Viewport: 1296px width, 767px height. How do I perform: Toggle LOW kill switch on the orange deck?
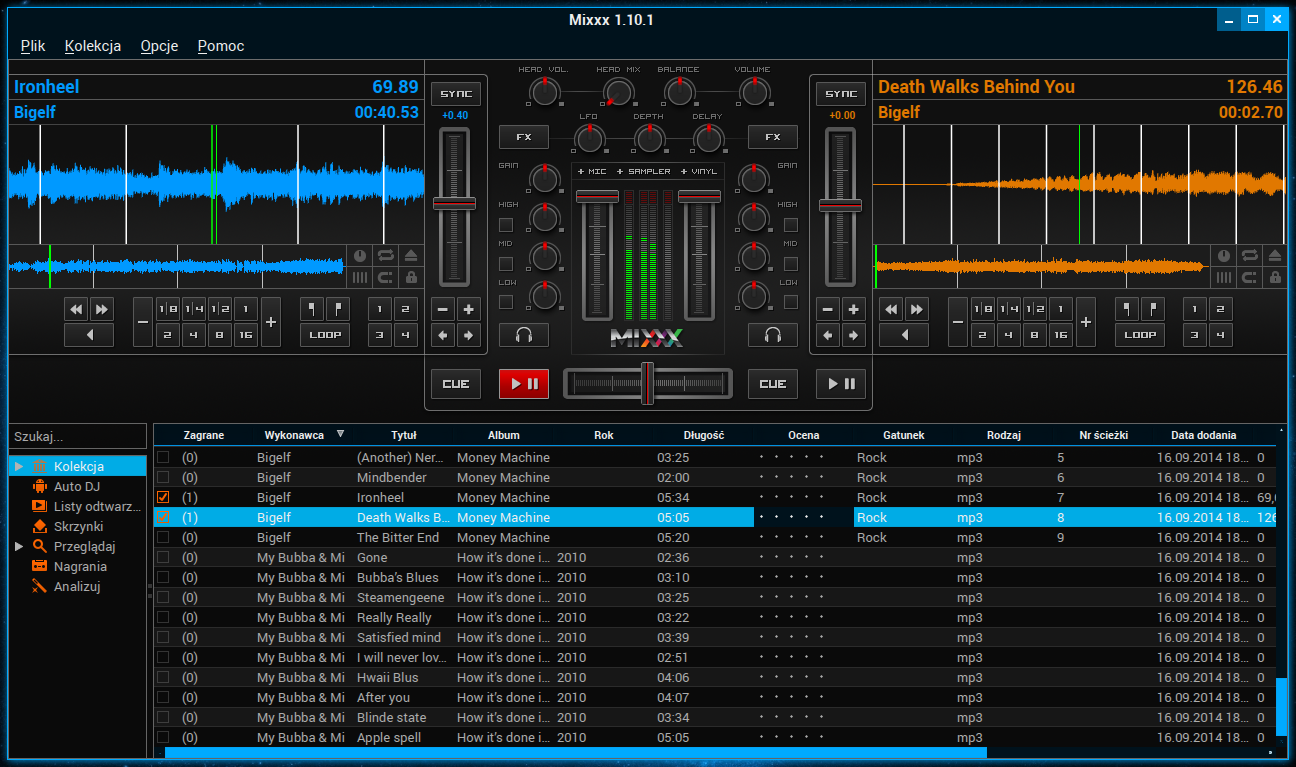pos(791,301)
